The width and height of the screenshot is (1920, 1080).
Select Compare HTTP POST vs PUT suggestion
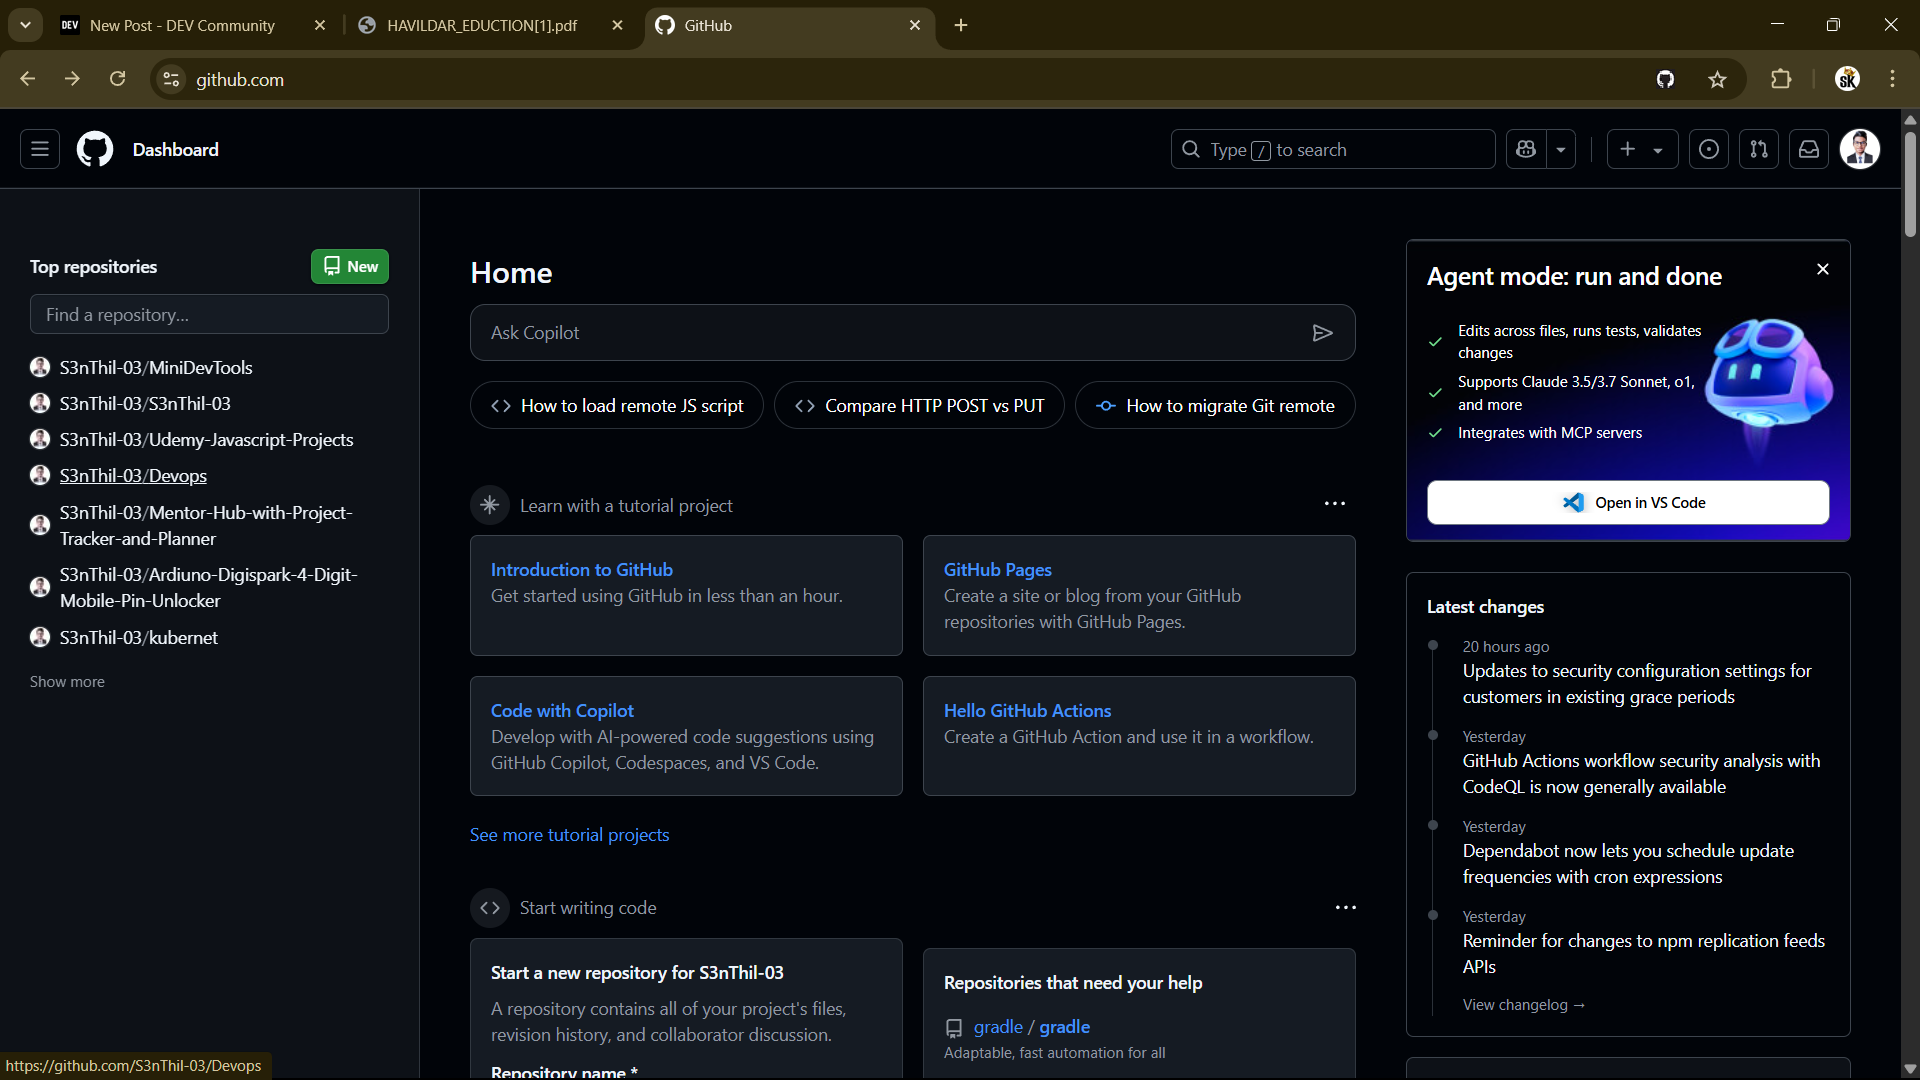919,405
